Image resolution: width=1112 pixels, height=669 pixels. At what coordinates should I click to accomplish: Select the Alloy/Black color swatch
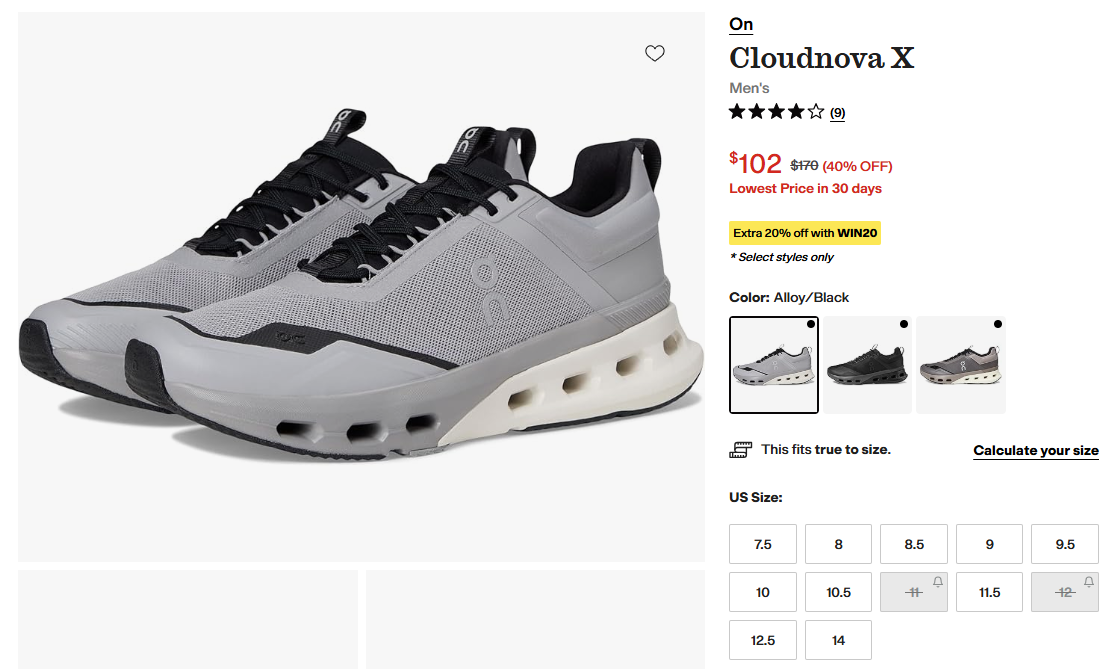coord(774,365)
